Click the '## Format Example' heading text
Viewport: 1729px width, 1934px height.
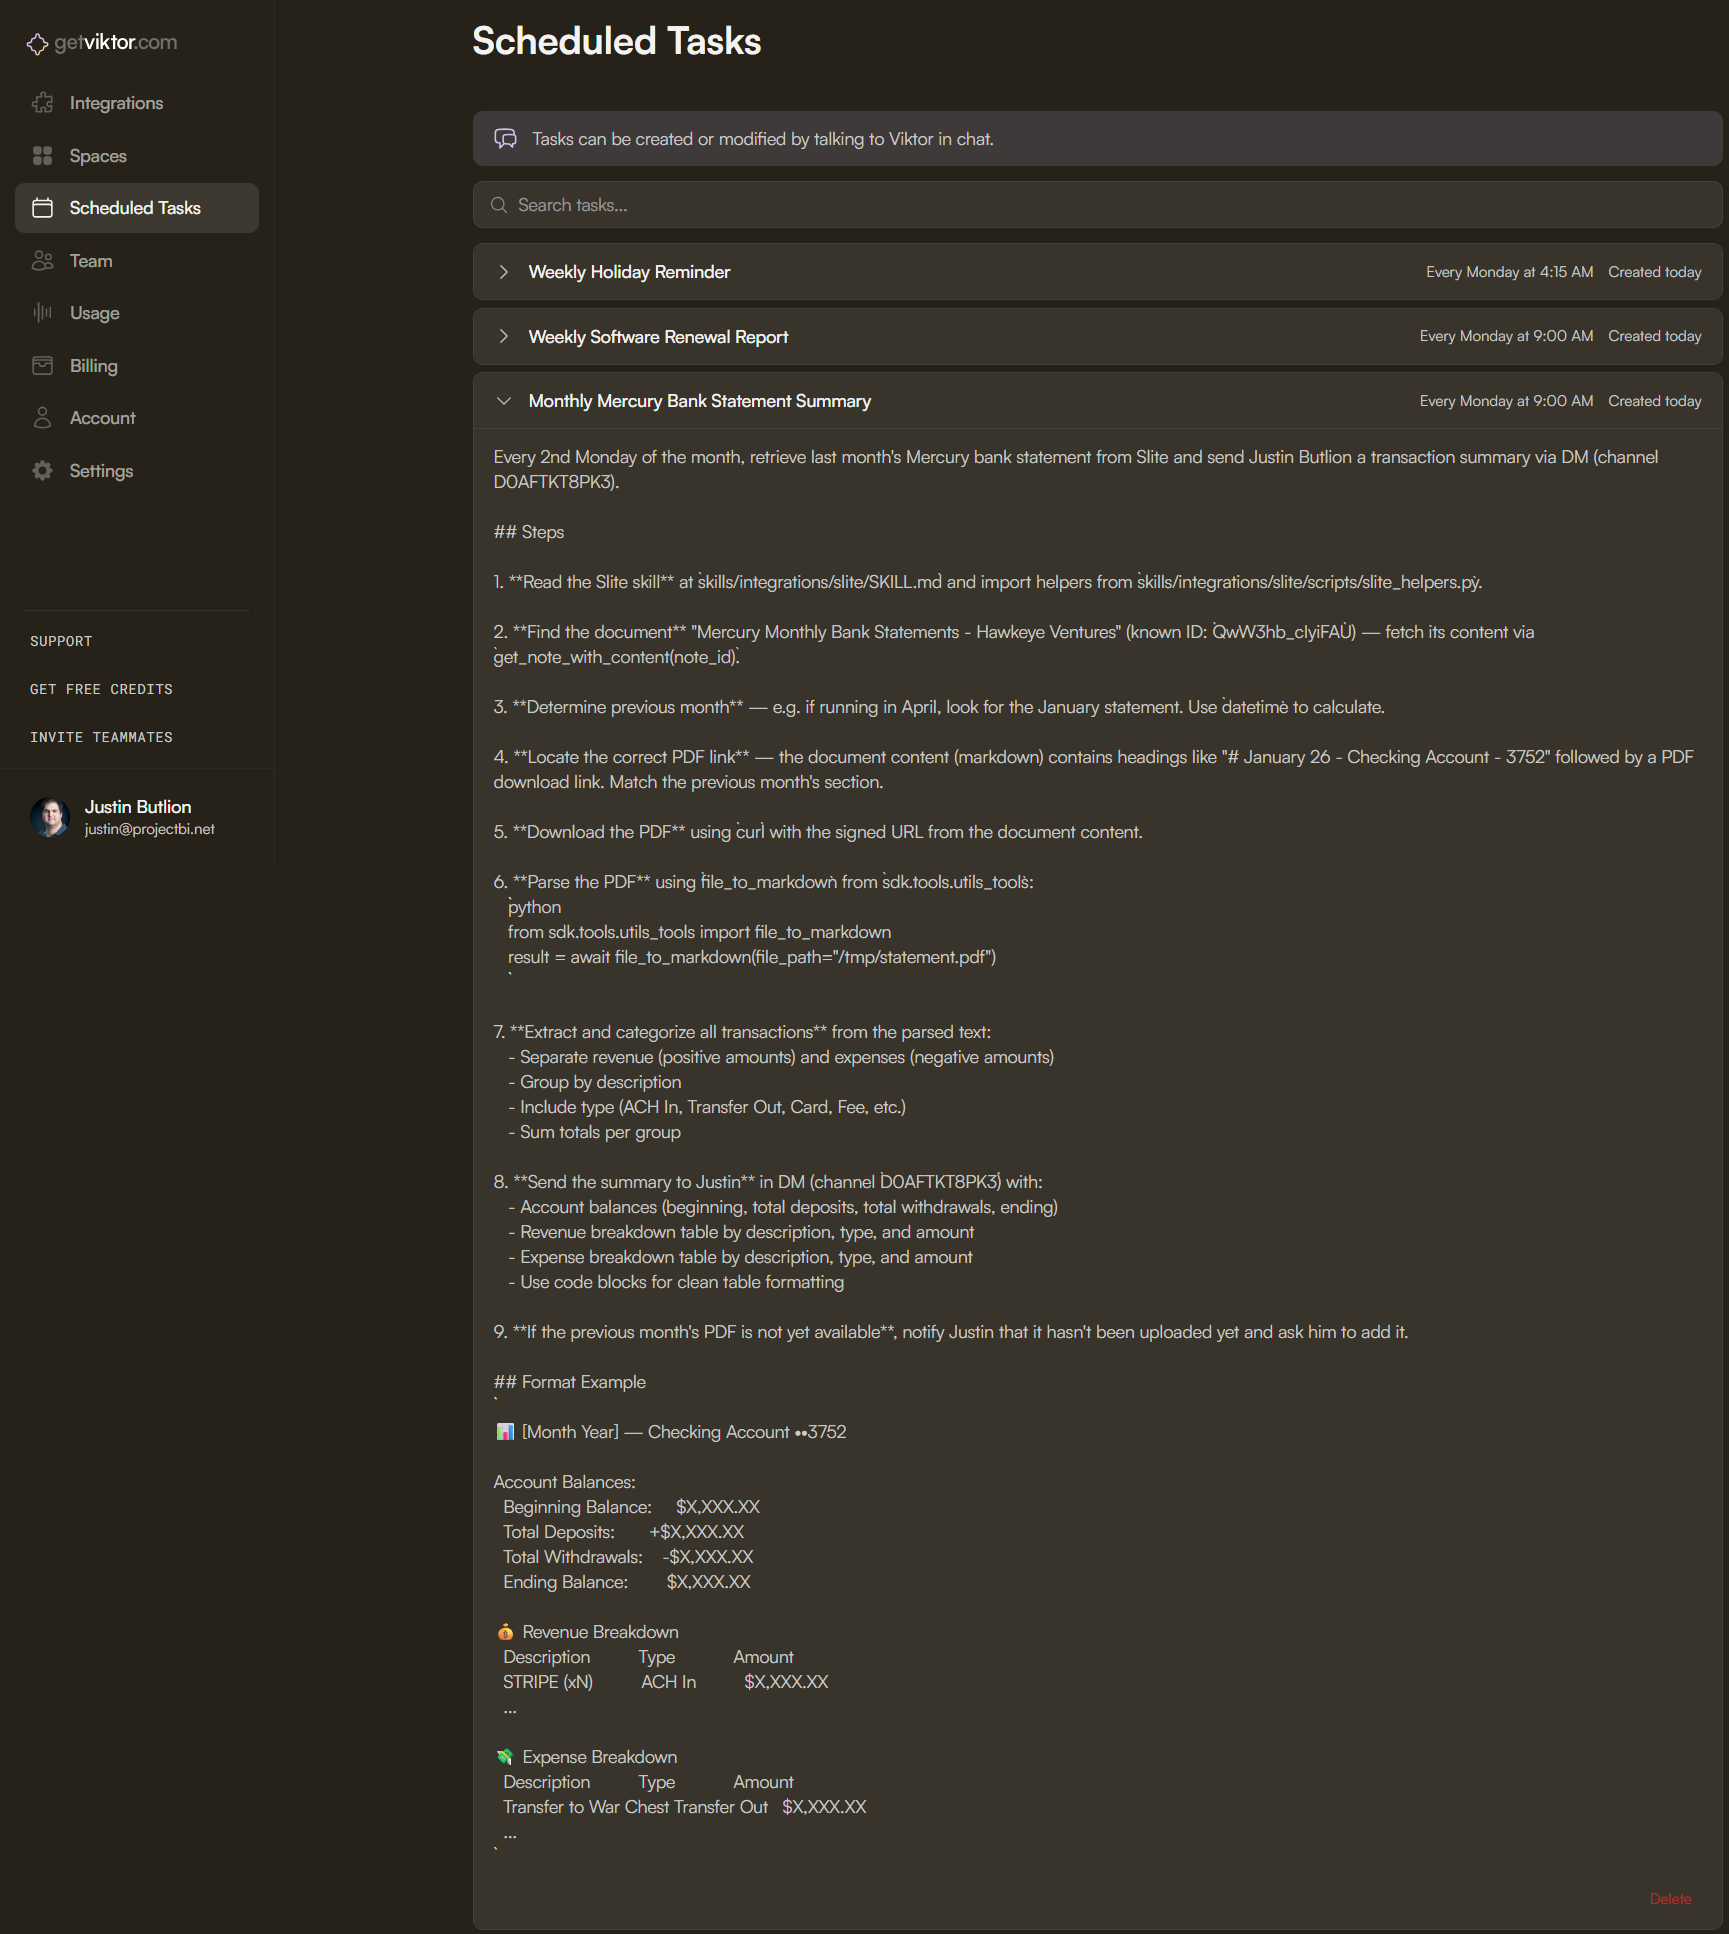[570, 1382]
